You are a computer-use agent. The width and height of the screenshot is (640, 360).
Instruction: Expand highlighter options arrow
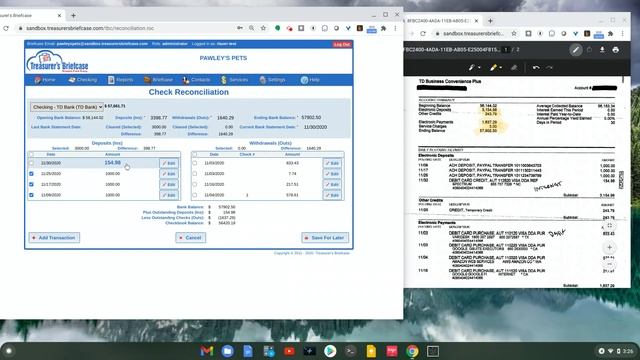point(501,68)
